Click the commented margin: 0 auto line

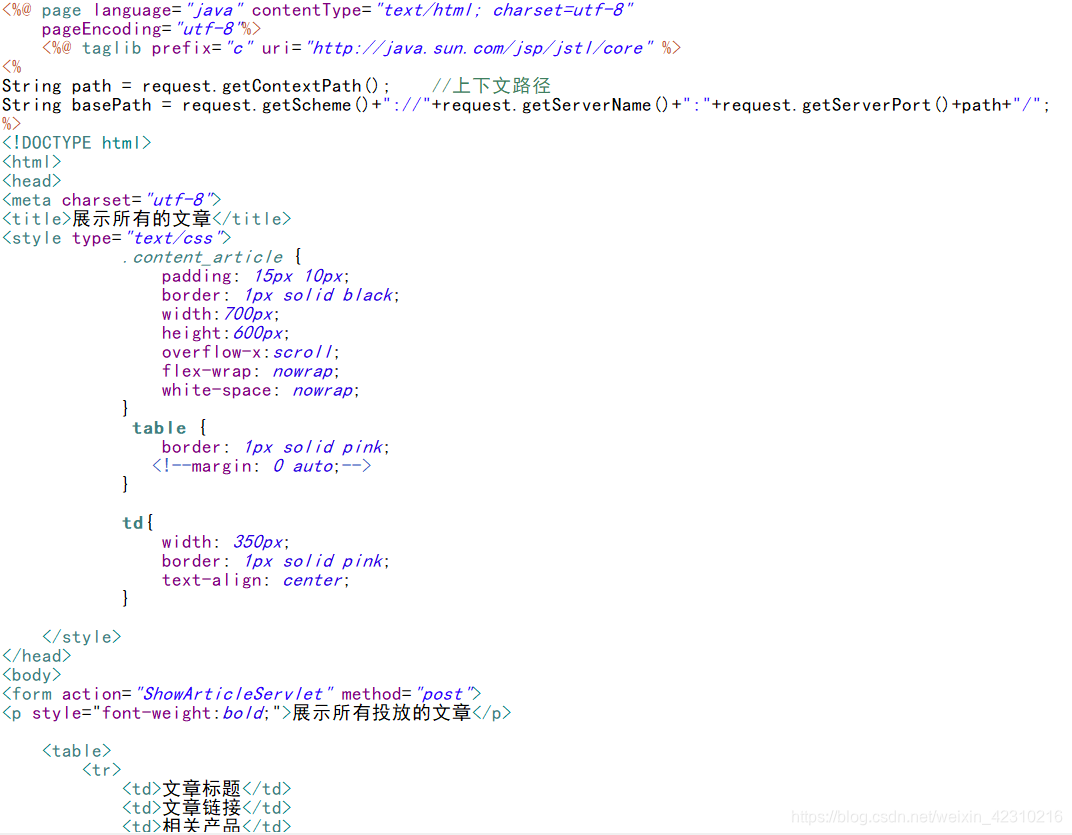(261, 466)
